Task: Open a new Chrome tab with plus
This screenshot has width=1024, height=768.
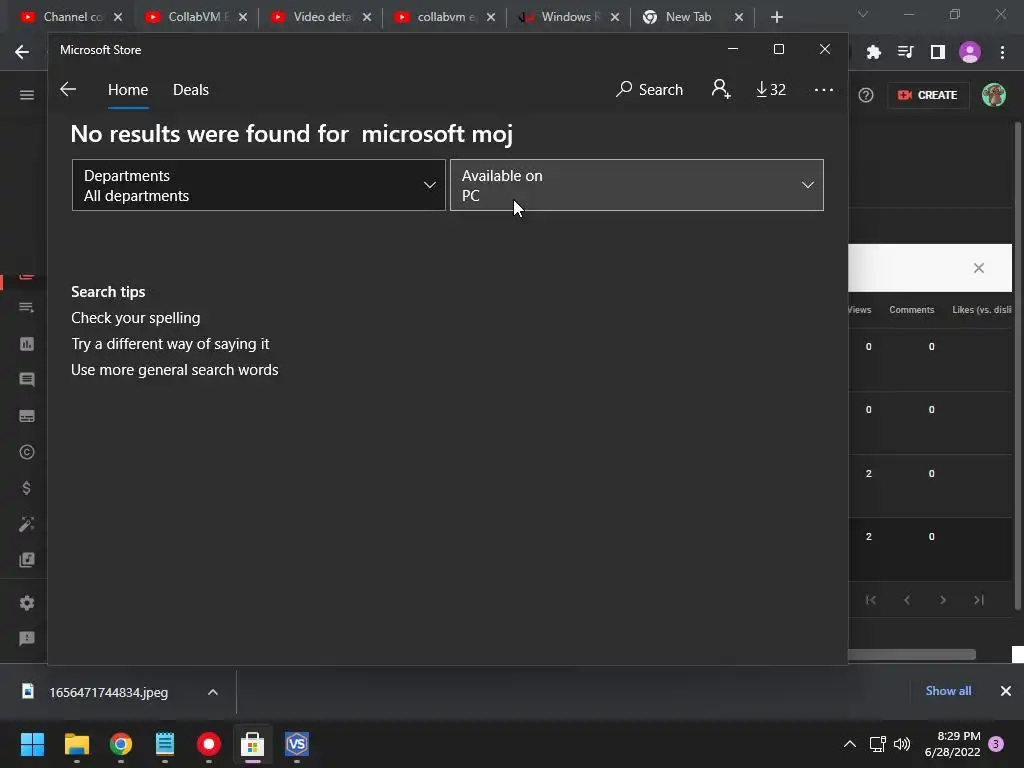Action: pyautogui.click(x=776, y=17)
